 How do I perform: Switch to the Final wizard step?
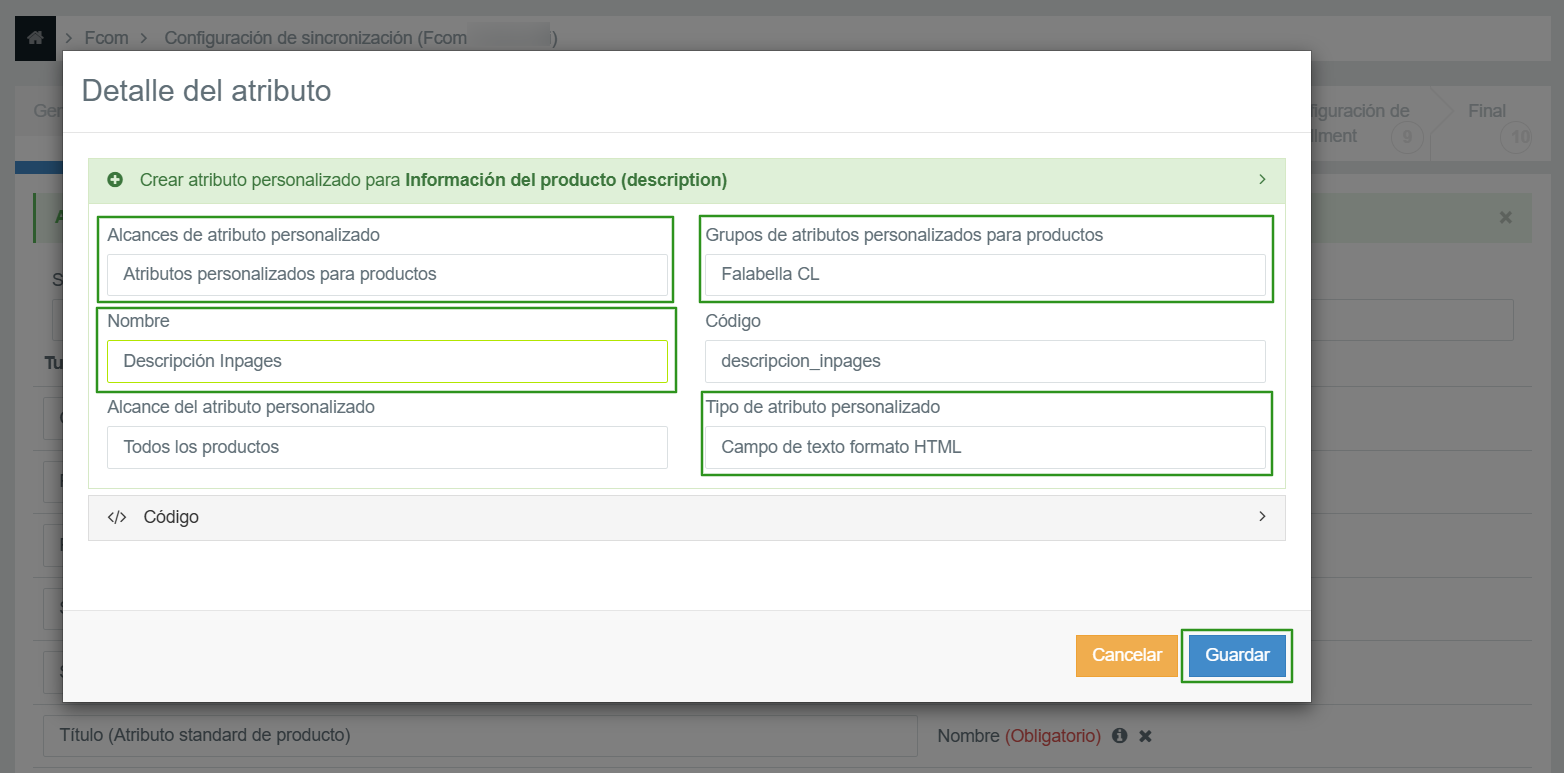pos(1487,112)
